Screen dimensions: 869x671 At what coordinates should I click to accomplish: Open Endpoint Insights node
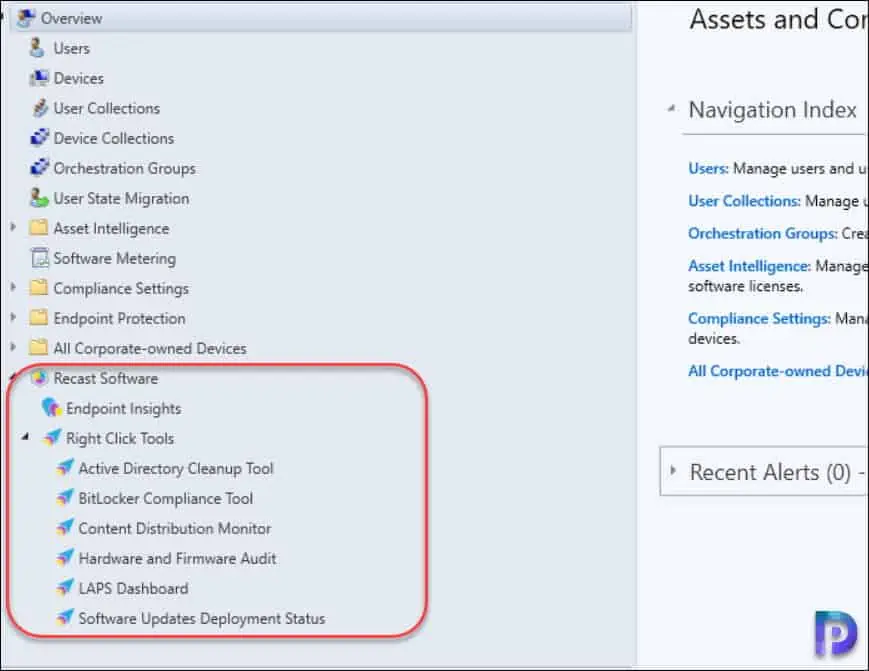click(x=124, y=408)
